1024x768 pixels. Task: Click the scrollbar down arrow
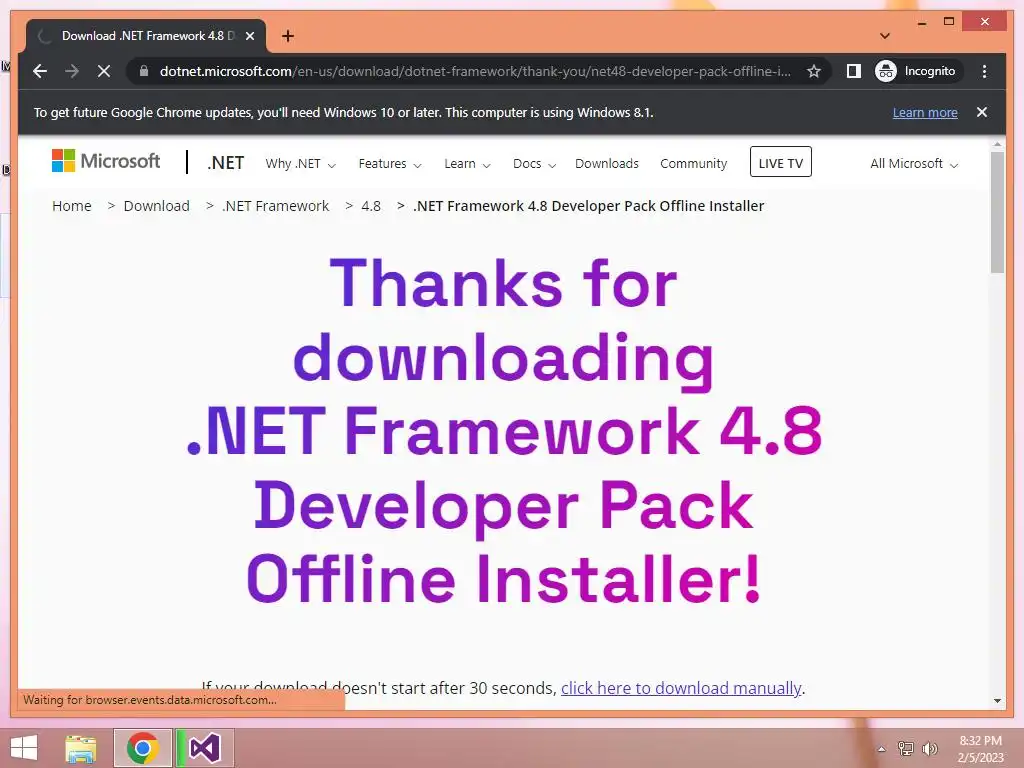click(997, 701)
